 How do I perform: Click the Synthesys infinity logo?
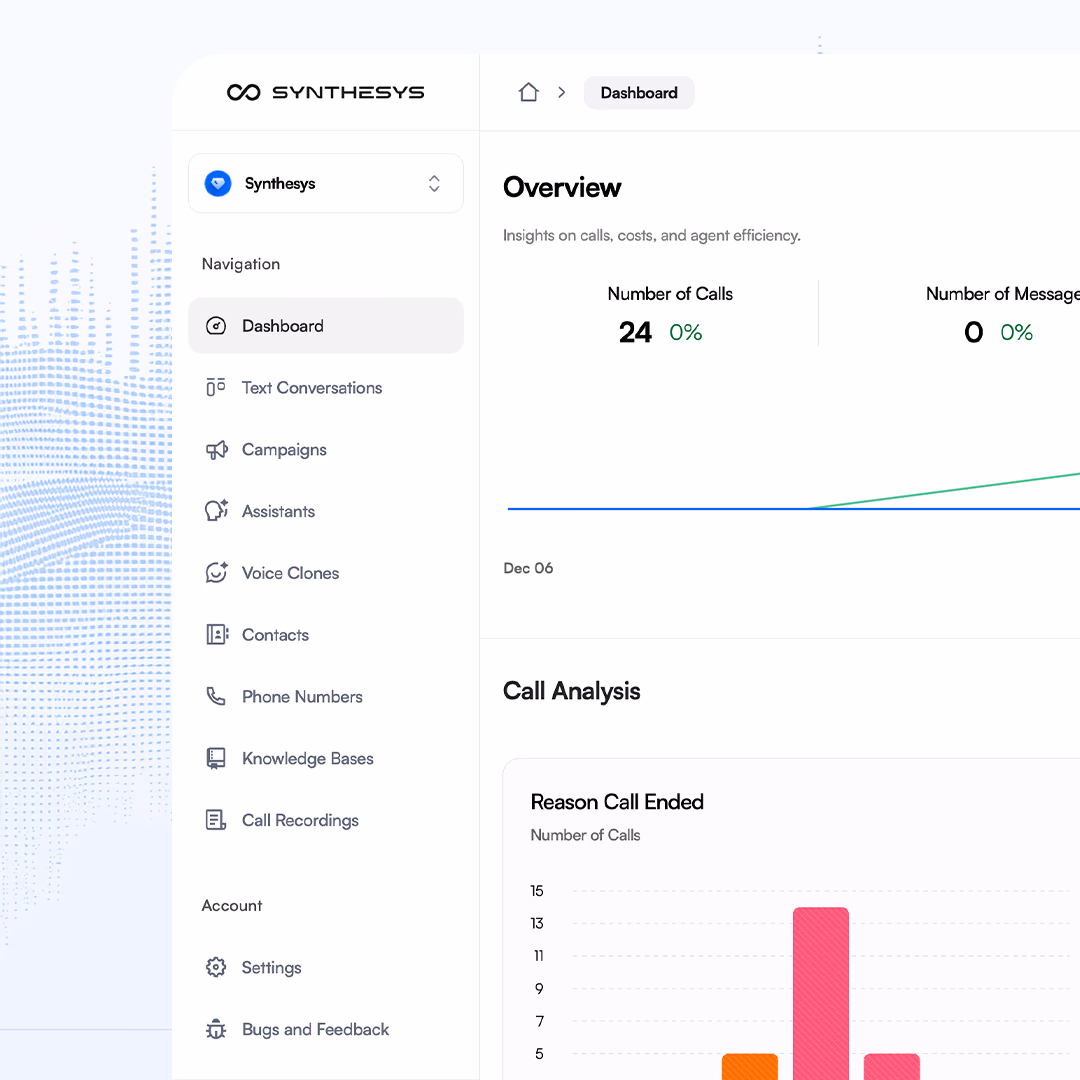tap(243, 92)
